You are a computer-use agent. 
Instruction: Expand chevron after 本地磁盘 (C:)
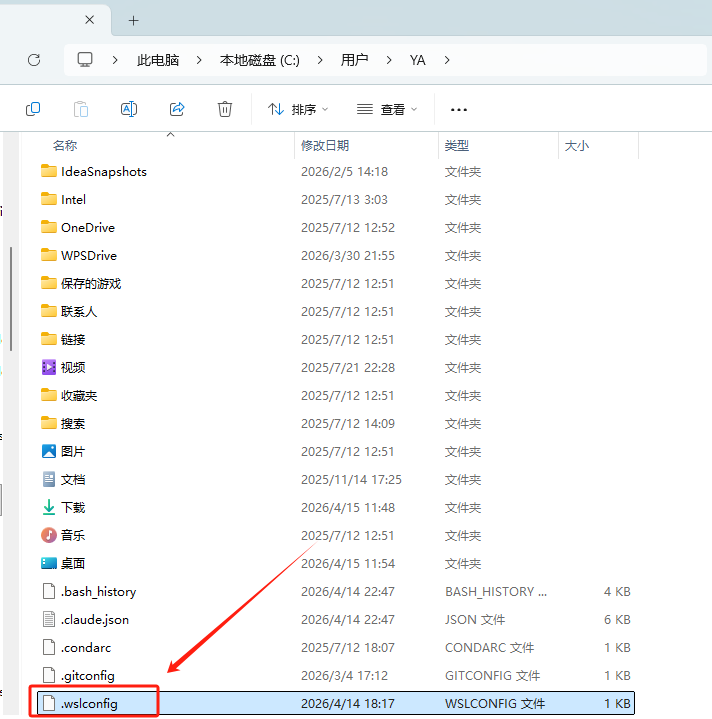[320, 60]
